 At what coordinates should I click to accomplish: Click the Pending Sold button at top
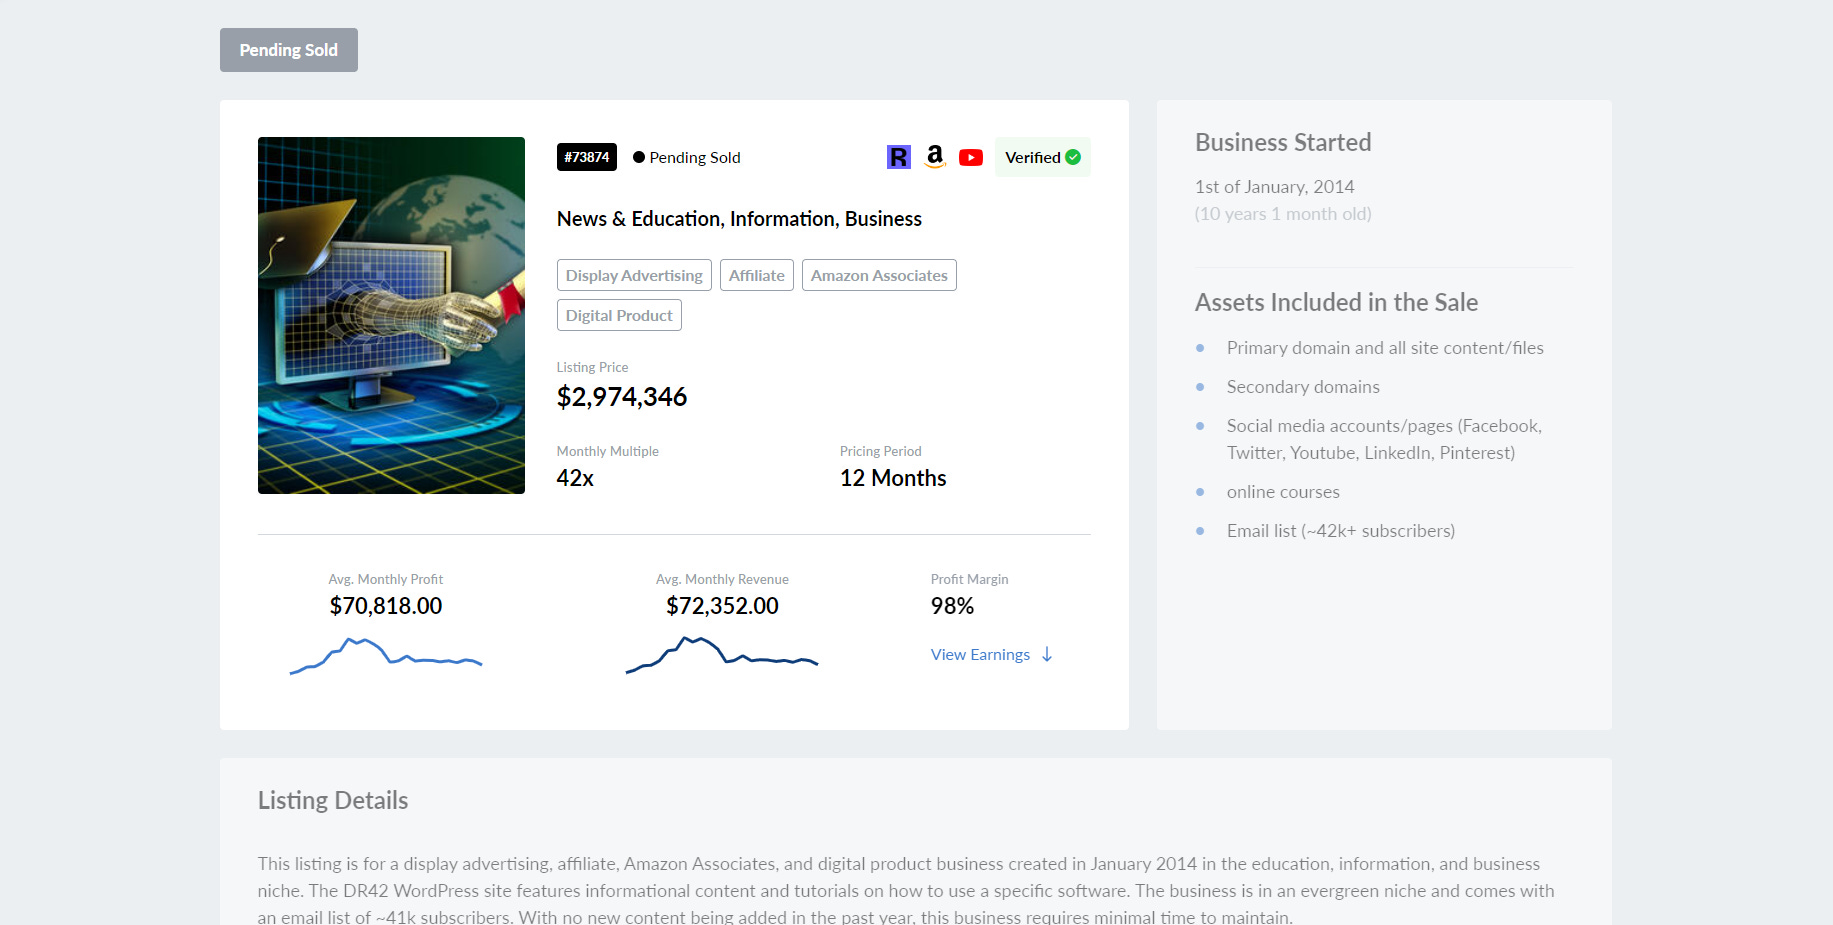coord(289,50)
